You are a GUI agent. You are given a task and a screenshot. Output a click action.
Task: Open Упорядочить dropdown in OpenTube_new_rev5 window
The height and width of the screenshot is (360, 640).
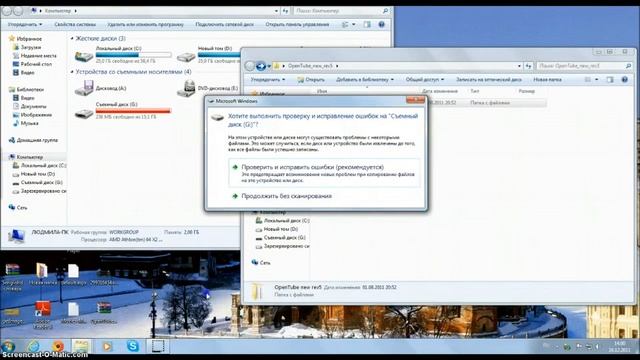coord(268,80)
